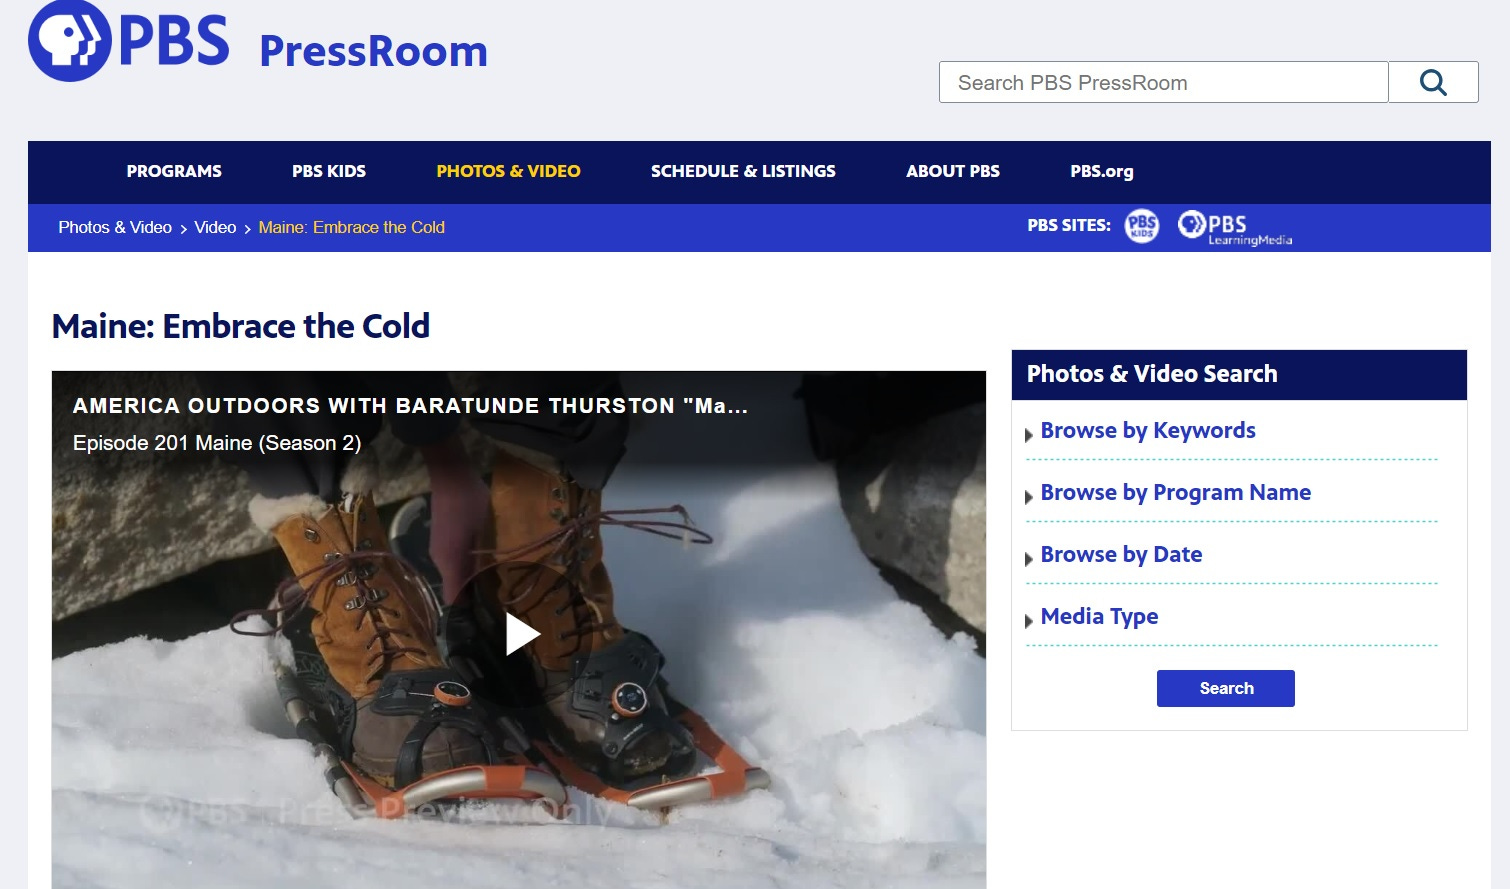Open the Video breadcrumb link
The height and width of the screenshot is (889, 1510).
click(215, 227)
